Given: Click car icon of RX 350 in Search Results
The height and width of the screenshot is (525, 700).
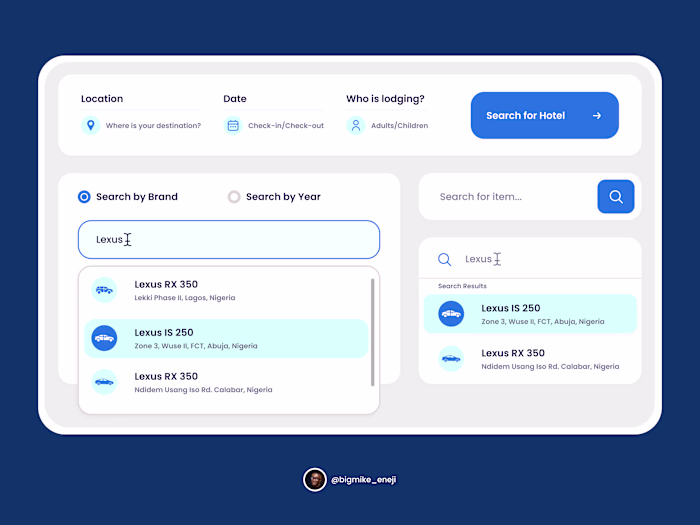Looking at the screenshot, I should [451, 358].
